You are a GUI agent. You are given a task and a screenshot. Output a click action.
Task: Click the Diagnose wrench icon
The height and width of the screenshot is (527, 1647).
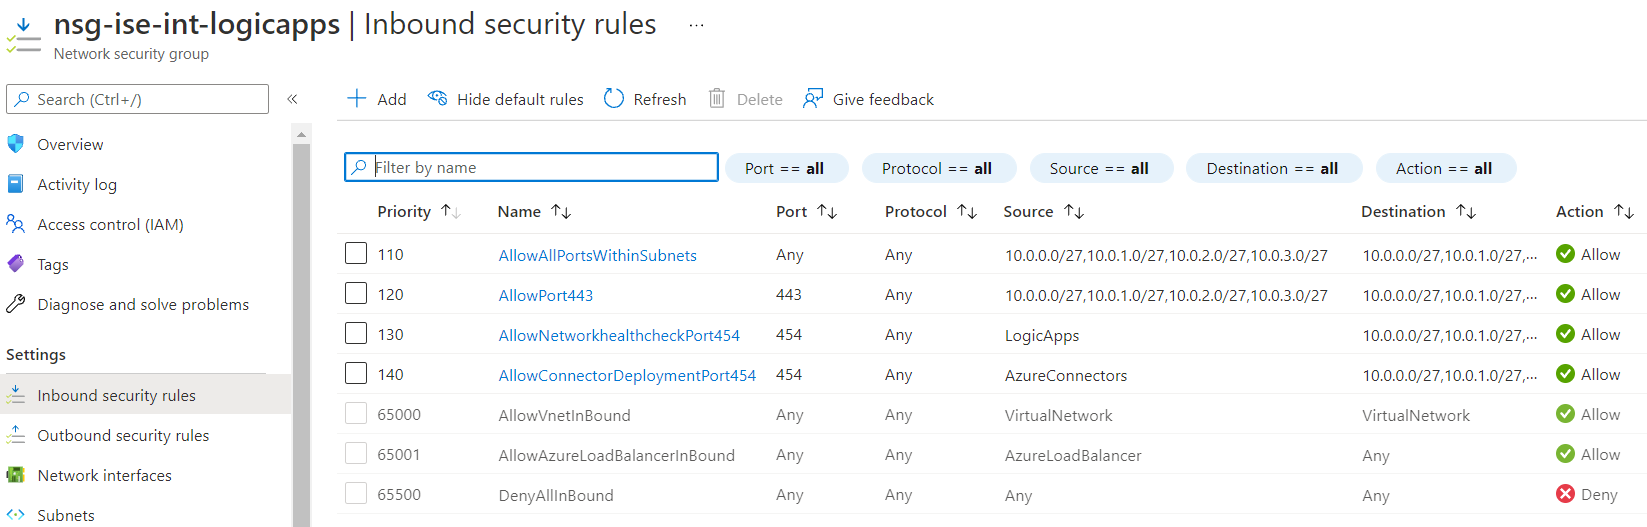tap(16, 304)
